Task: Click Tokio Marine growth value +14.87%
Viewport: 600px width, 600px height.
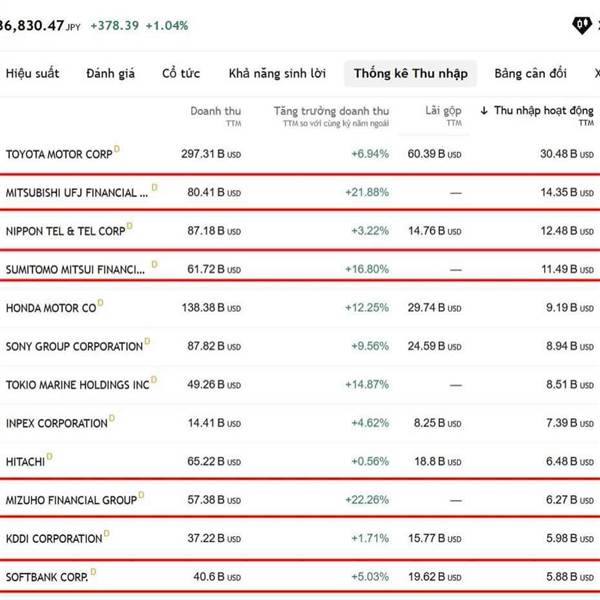Action: click(x=367, y=384)
